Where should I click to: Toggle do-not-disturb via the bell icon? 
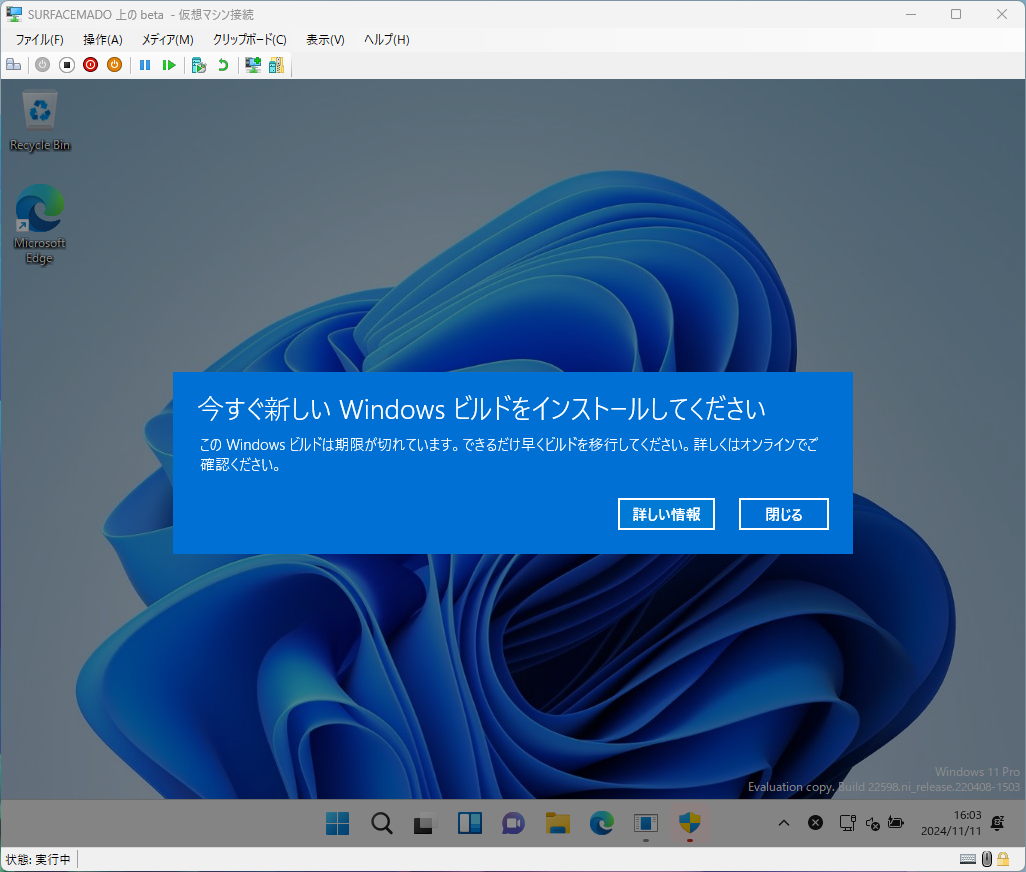pos(996,823)
